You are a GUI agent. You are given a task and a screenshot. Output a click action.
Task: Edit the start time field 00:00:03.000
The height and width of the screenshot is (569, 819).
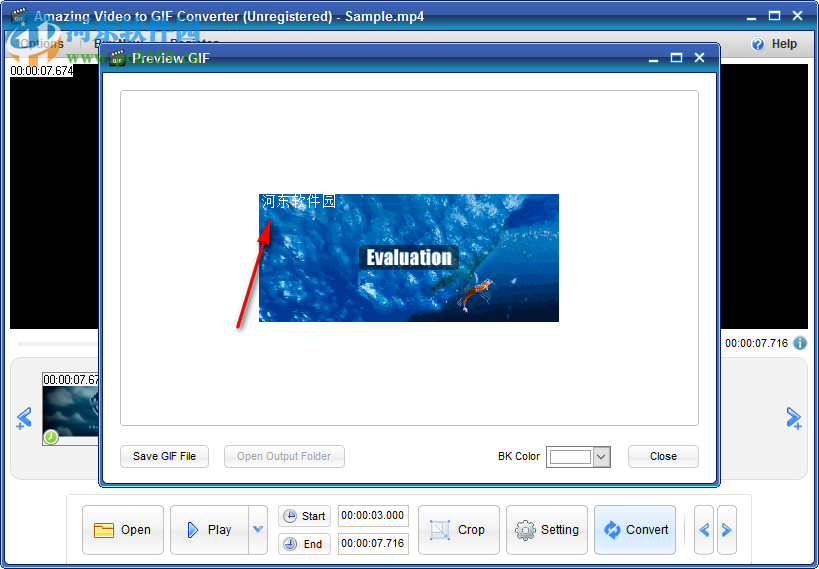(373, 516)
